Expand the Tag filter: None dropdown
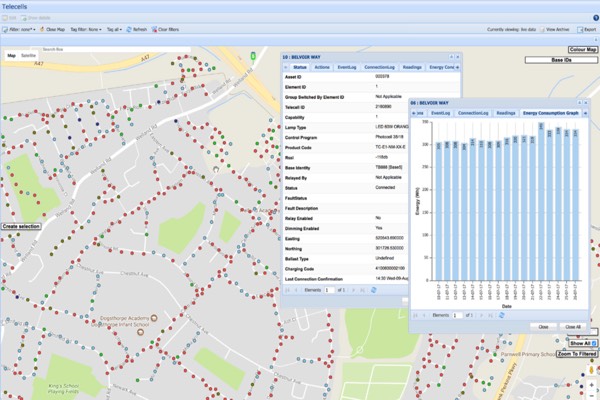The image size is (600, 400). (x=86, y=29)
